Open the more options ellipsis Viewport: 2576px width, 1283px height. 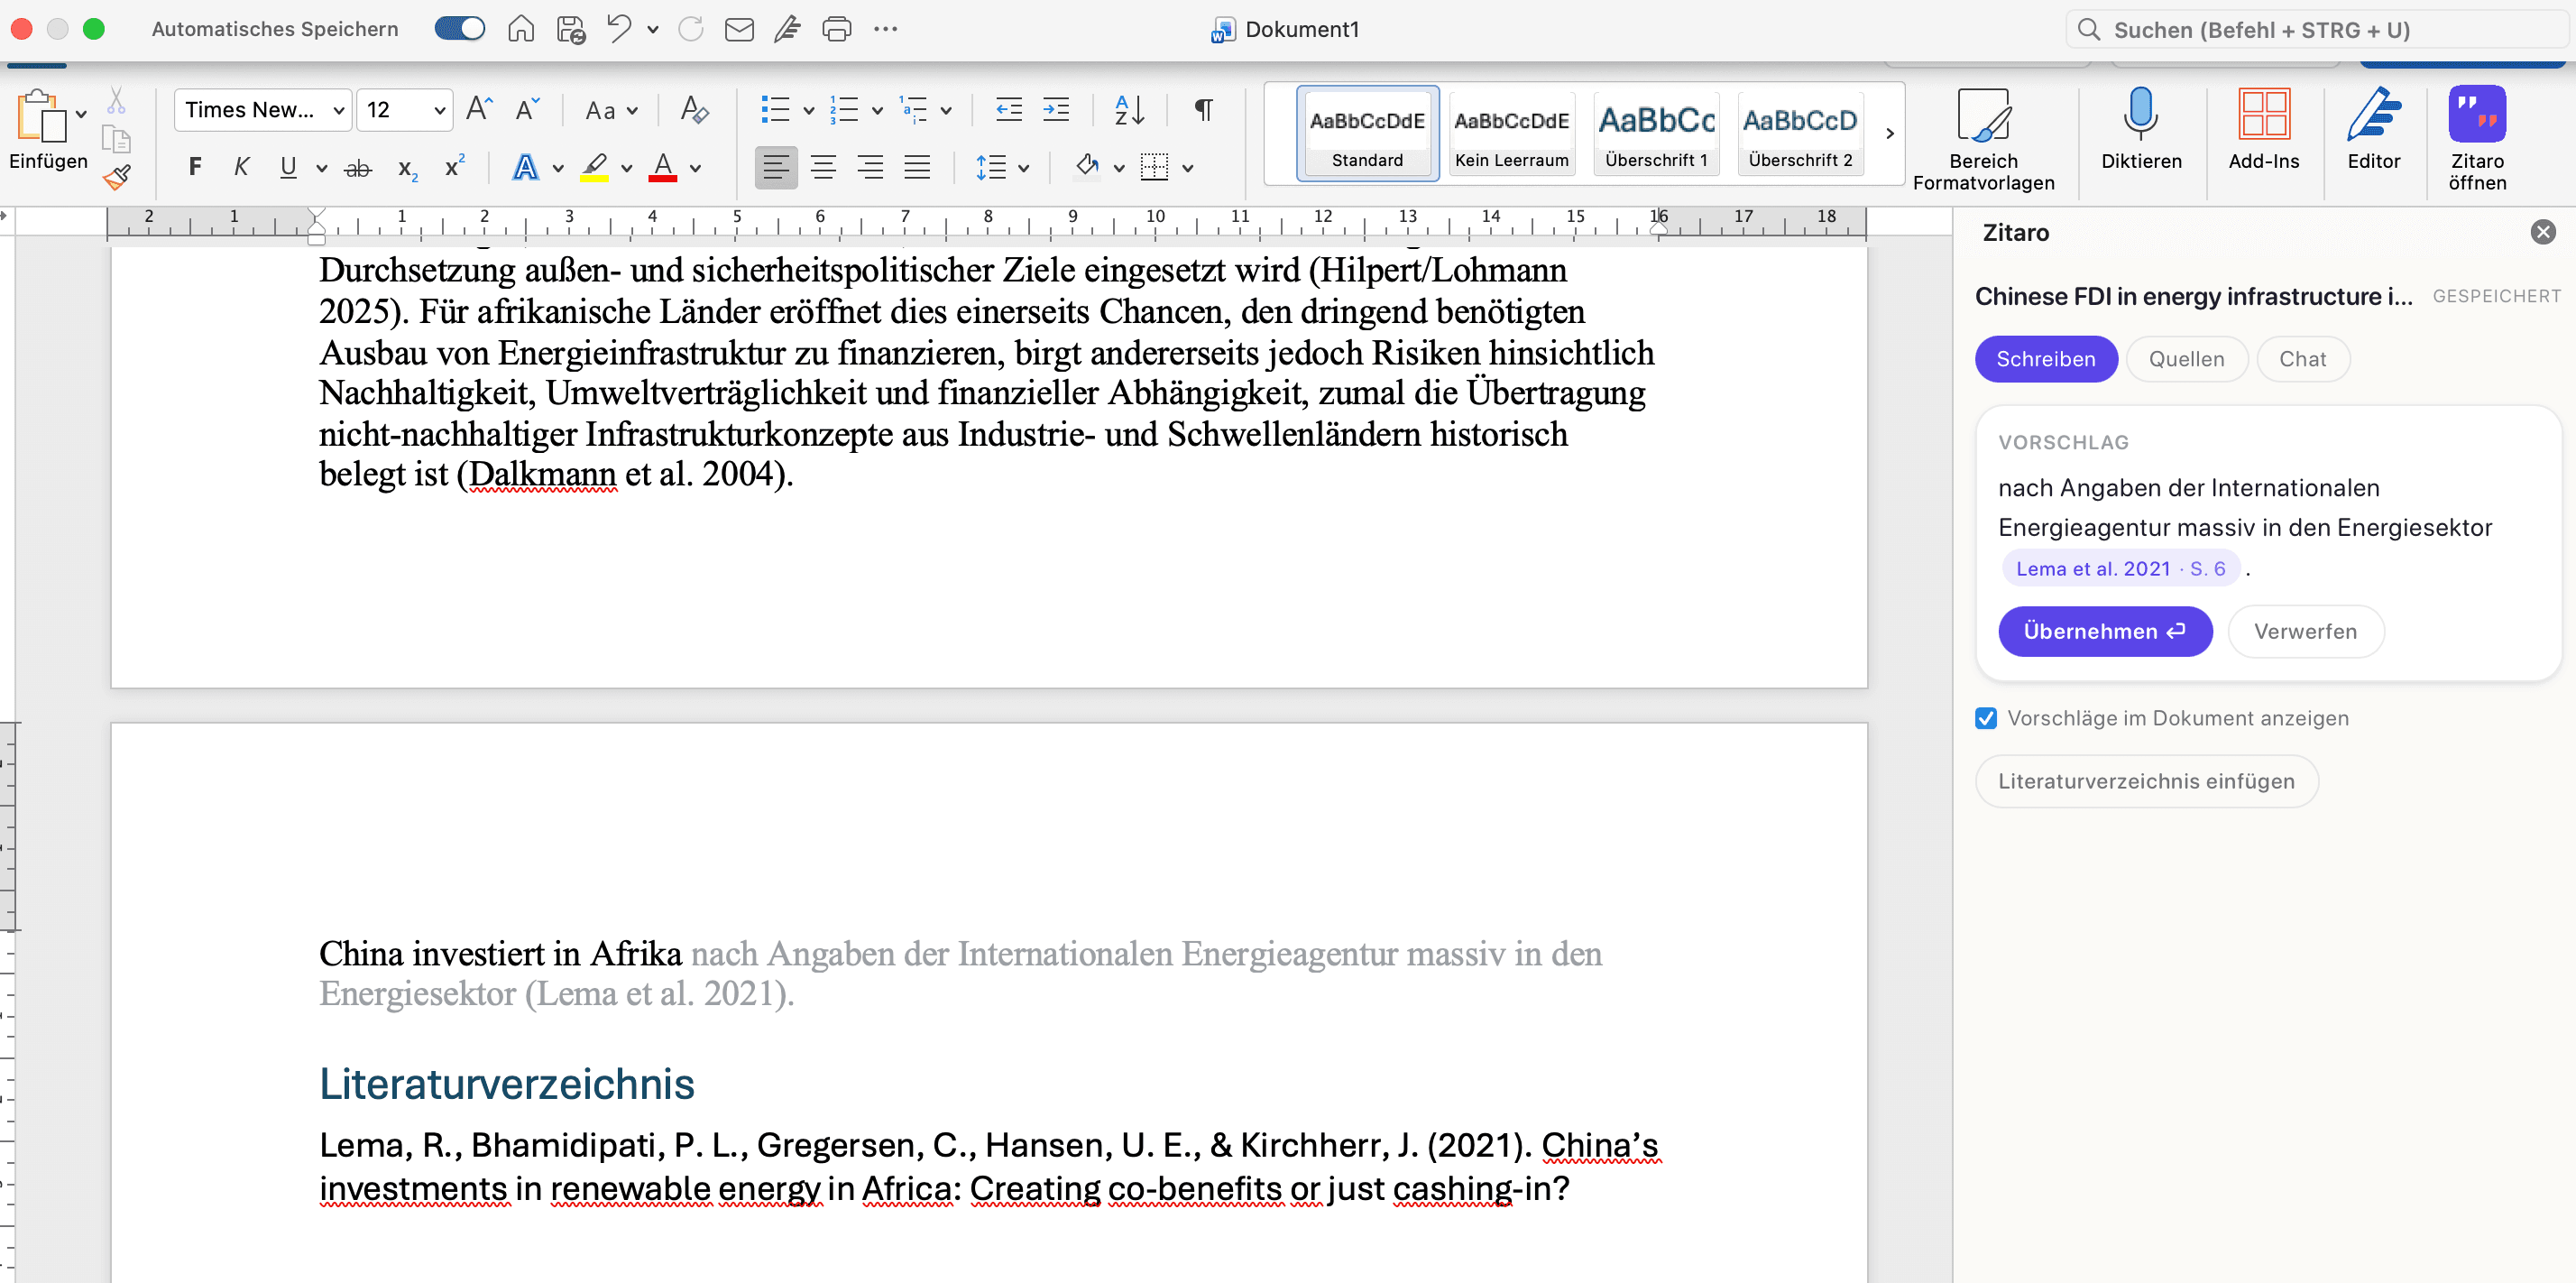(x=885, y=29)
